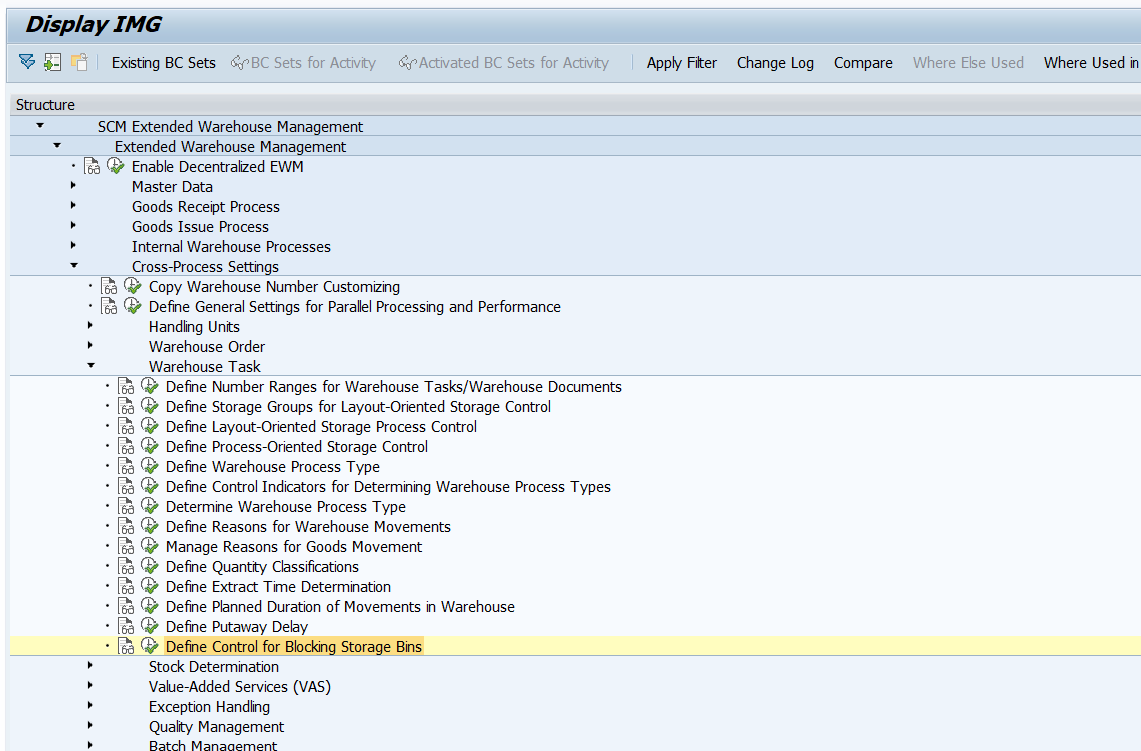
Task: Expand the Value-Added Services (VAS) node
Action: (90, 686)
